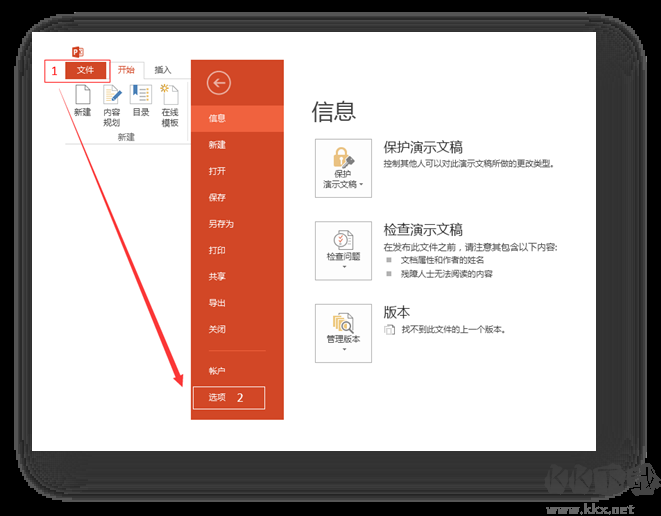Expand the 检查问题 dropdown button
This screenshot has width=661, height=516.
343,251
